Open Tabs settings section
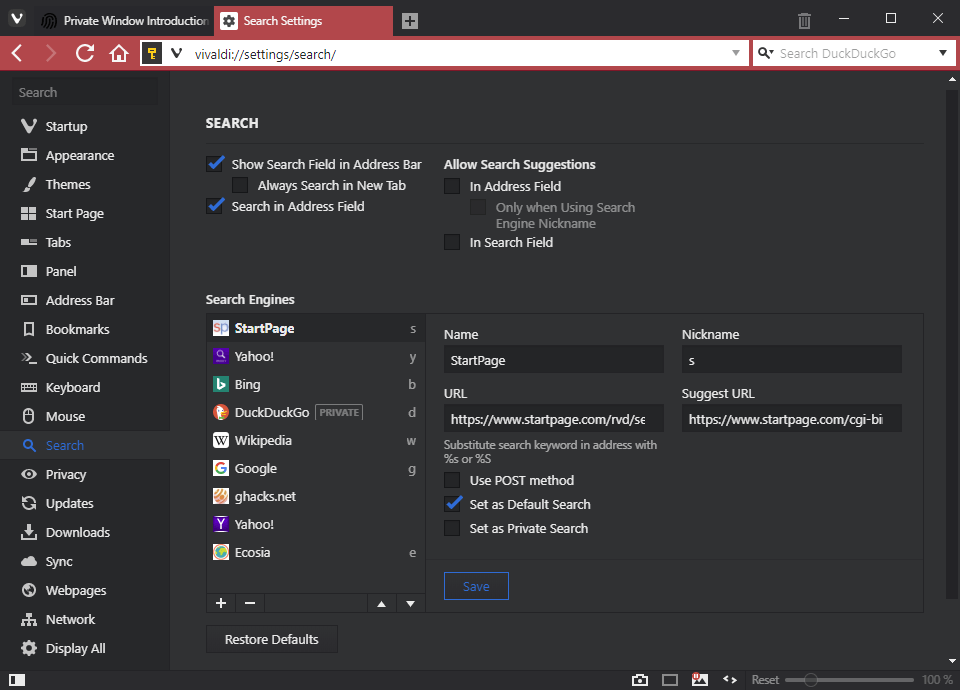960x690 pixels. (84, 242)
